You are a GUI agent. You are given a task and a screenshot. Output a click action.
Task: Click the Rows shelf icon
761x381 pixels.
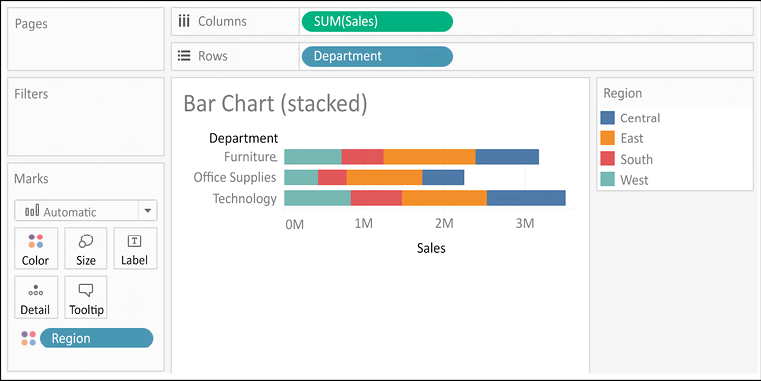pyautogui.click(x=184, y=56)
